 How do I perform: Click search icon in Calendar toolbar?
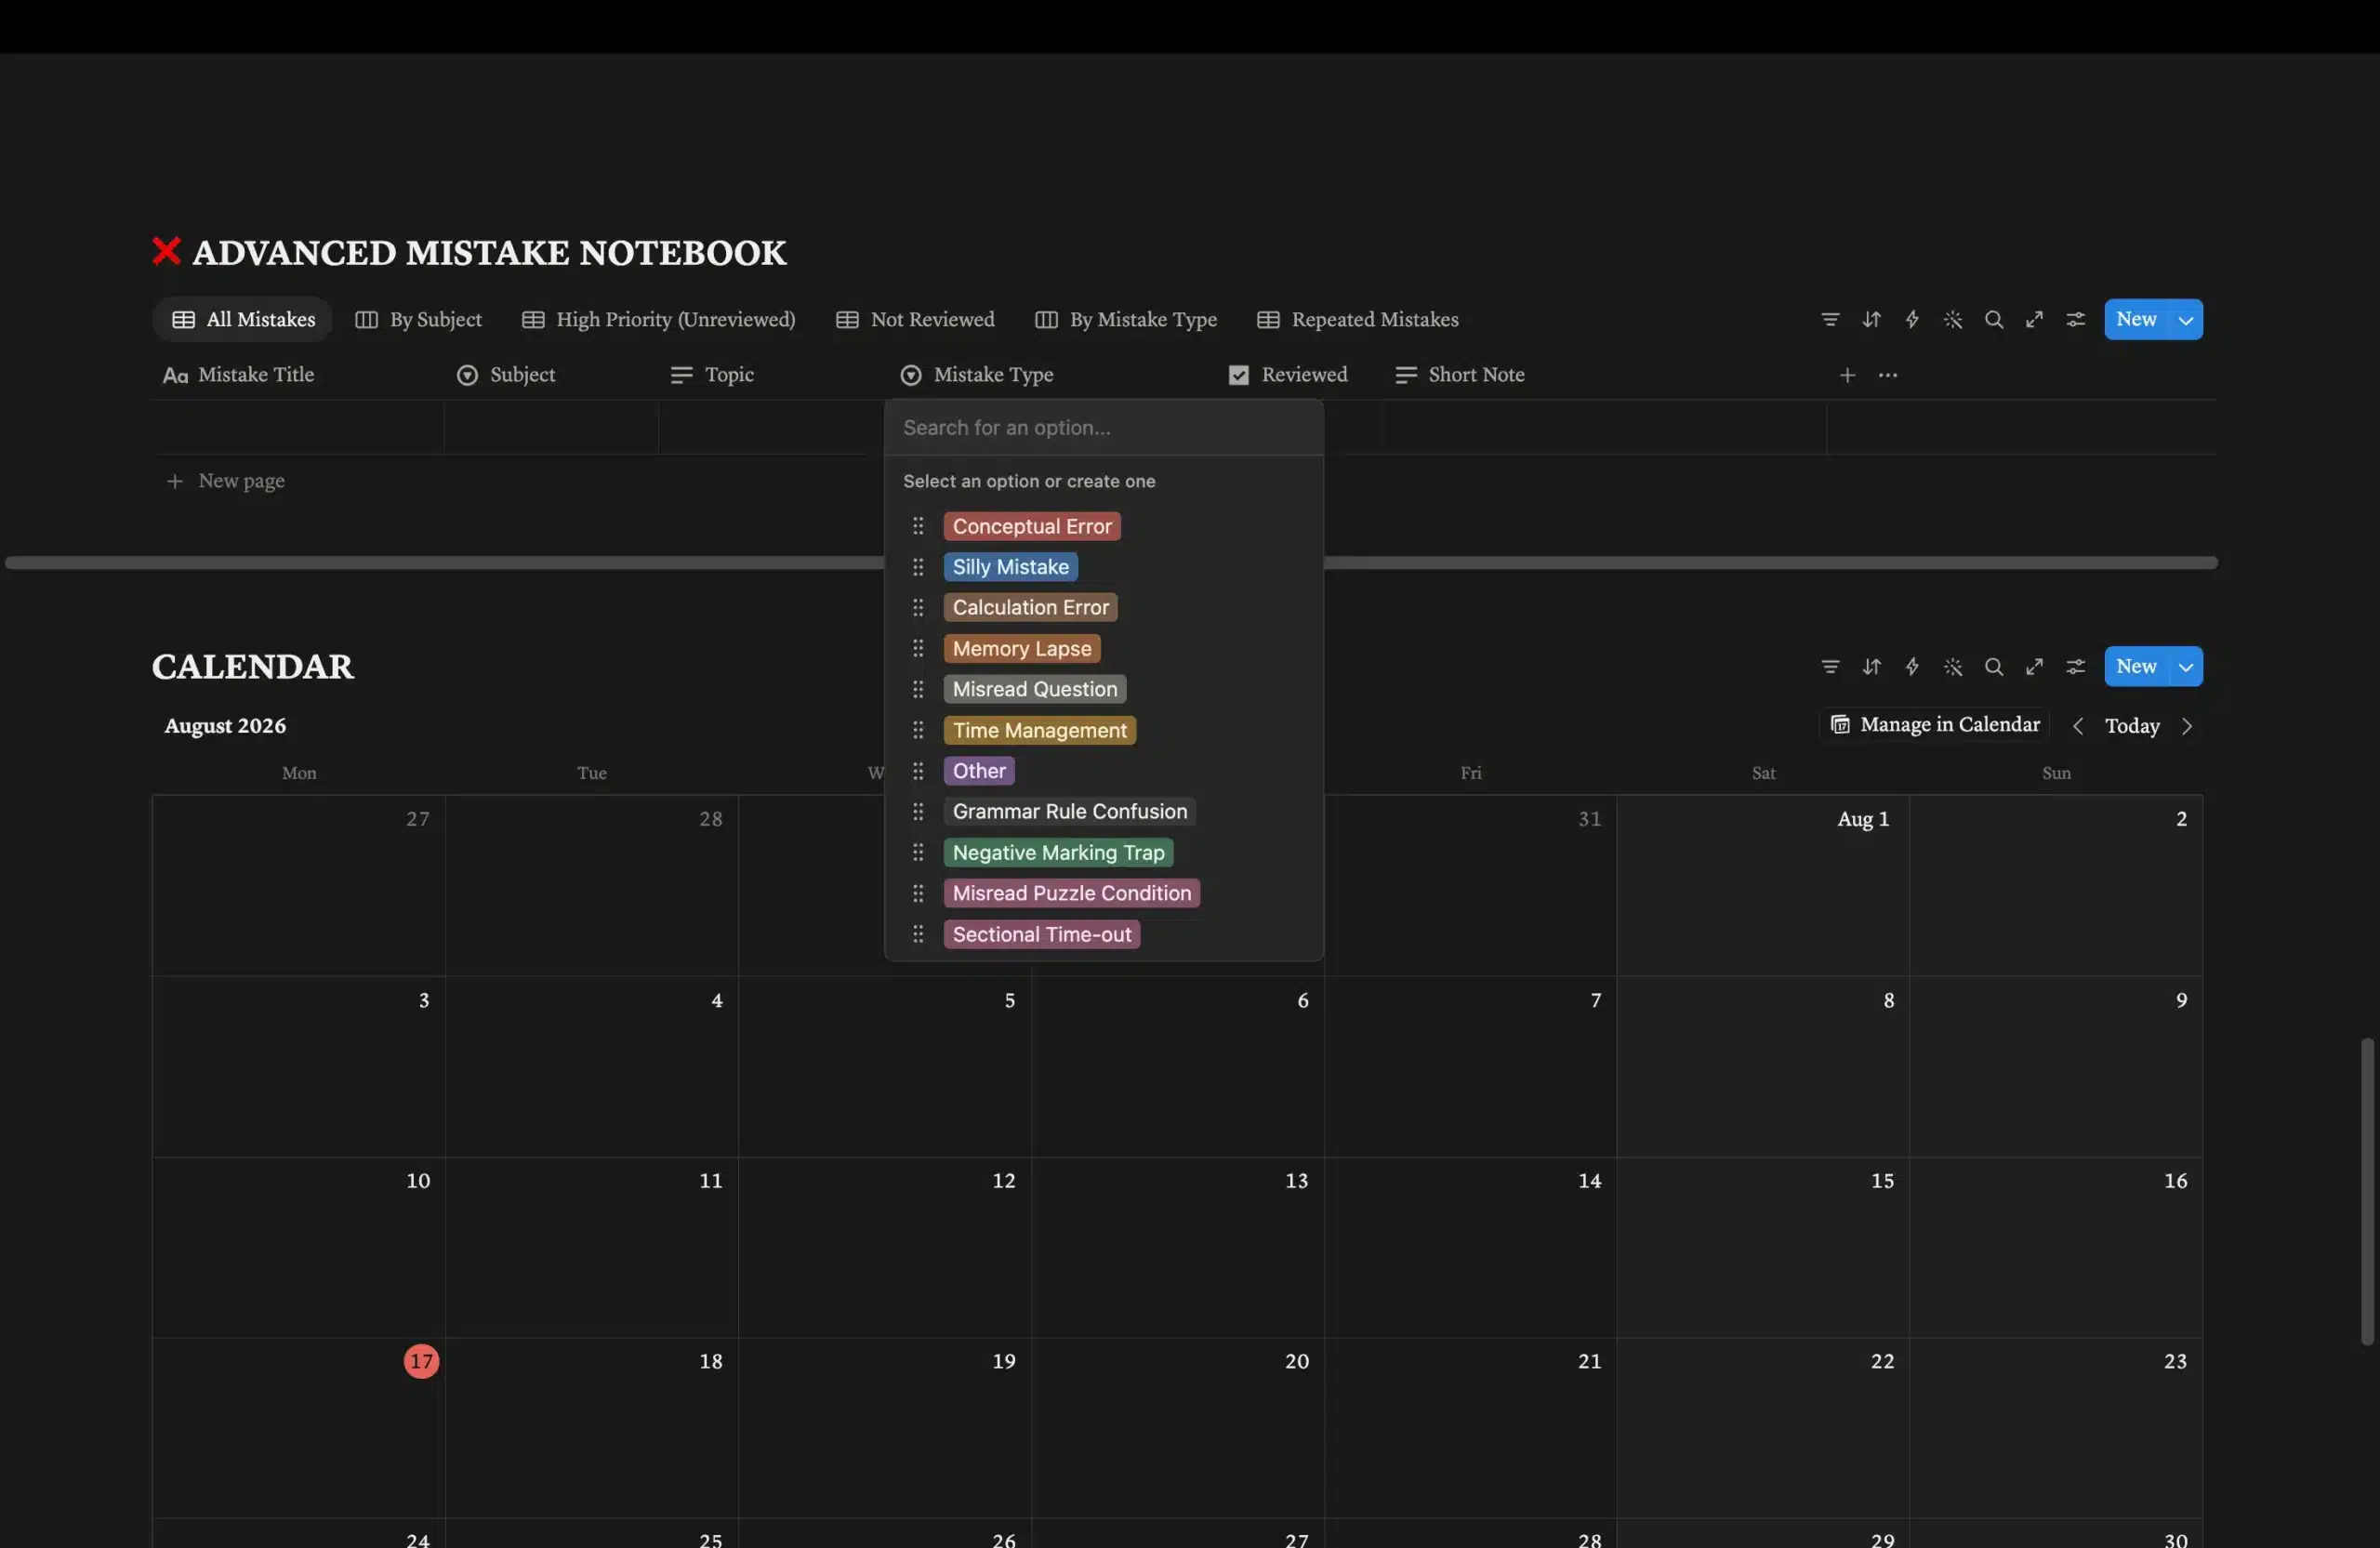point(1993,667)
